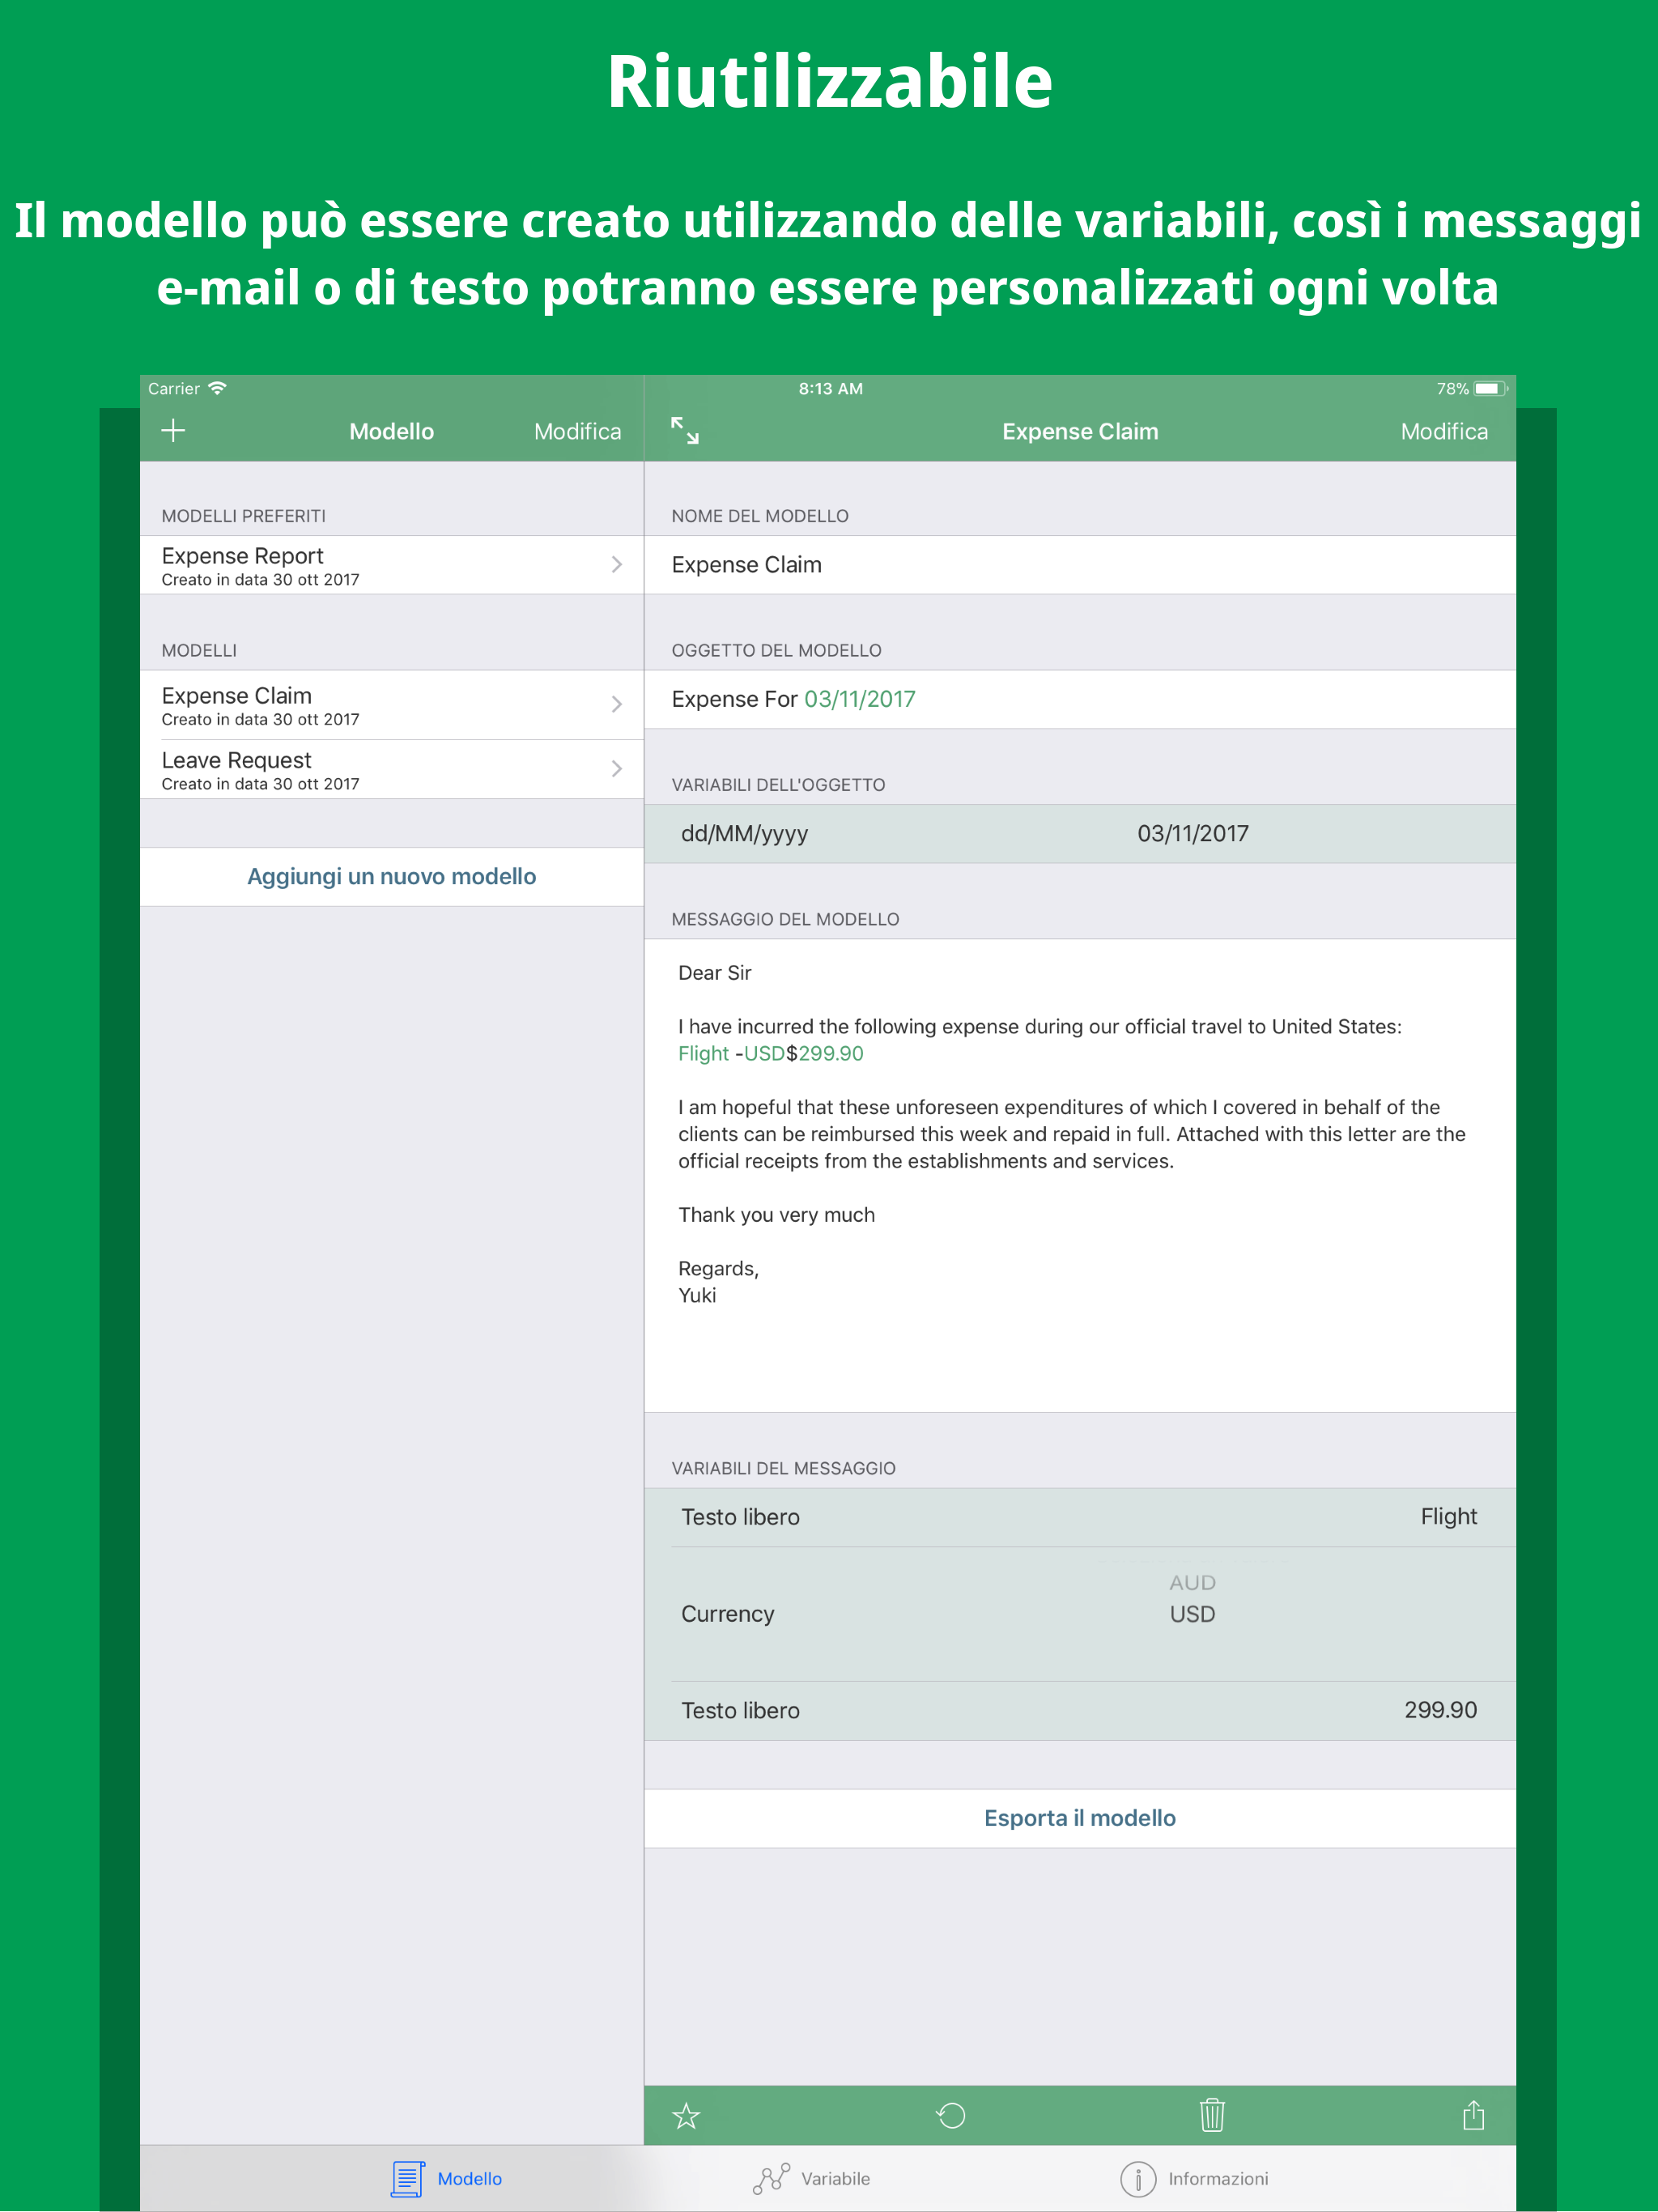The height and width of the screenshot is (2212, 1658).
Task: Click the Modello tab document icon
Action: tap(407, 2178)
